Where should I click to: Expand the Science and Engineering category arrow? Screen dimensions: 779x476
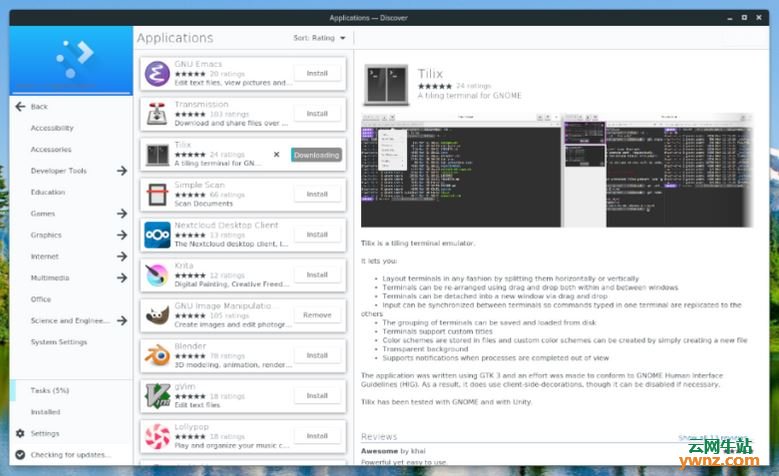(x=122, y=320)
